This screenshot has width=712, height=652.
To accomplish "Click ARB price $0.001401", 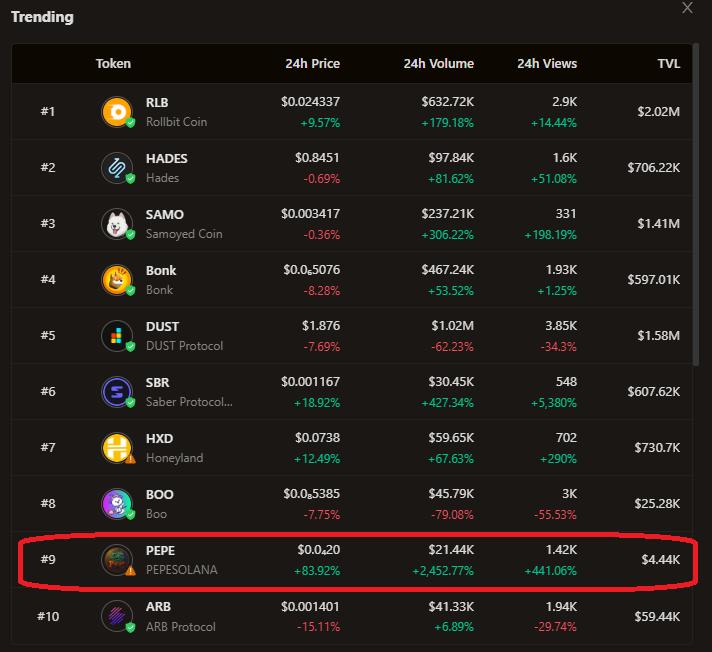I will (x=310, y=607).
